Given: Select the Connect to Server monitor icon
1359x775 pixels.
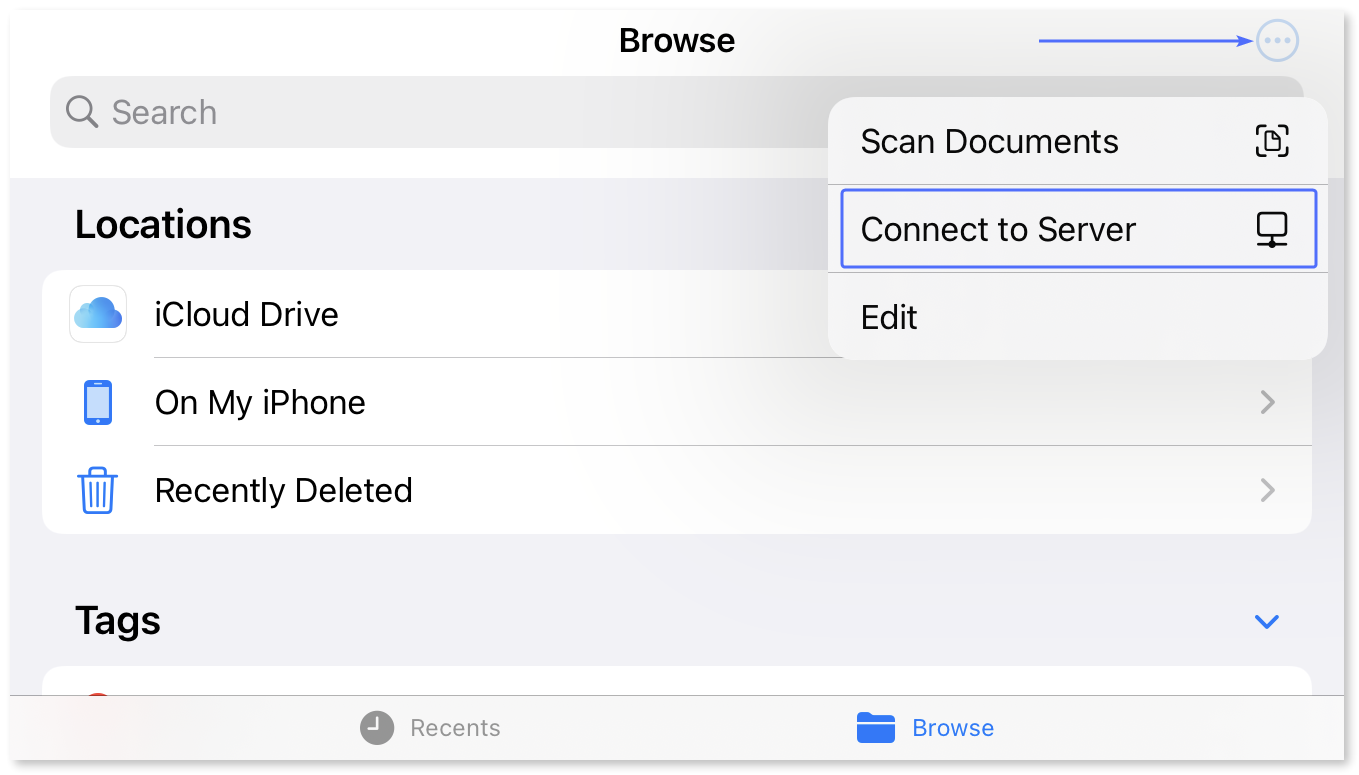Looking at the screenshot, I should pos(1271,229).
